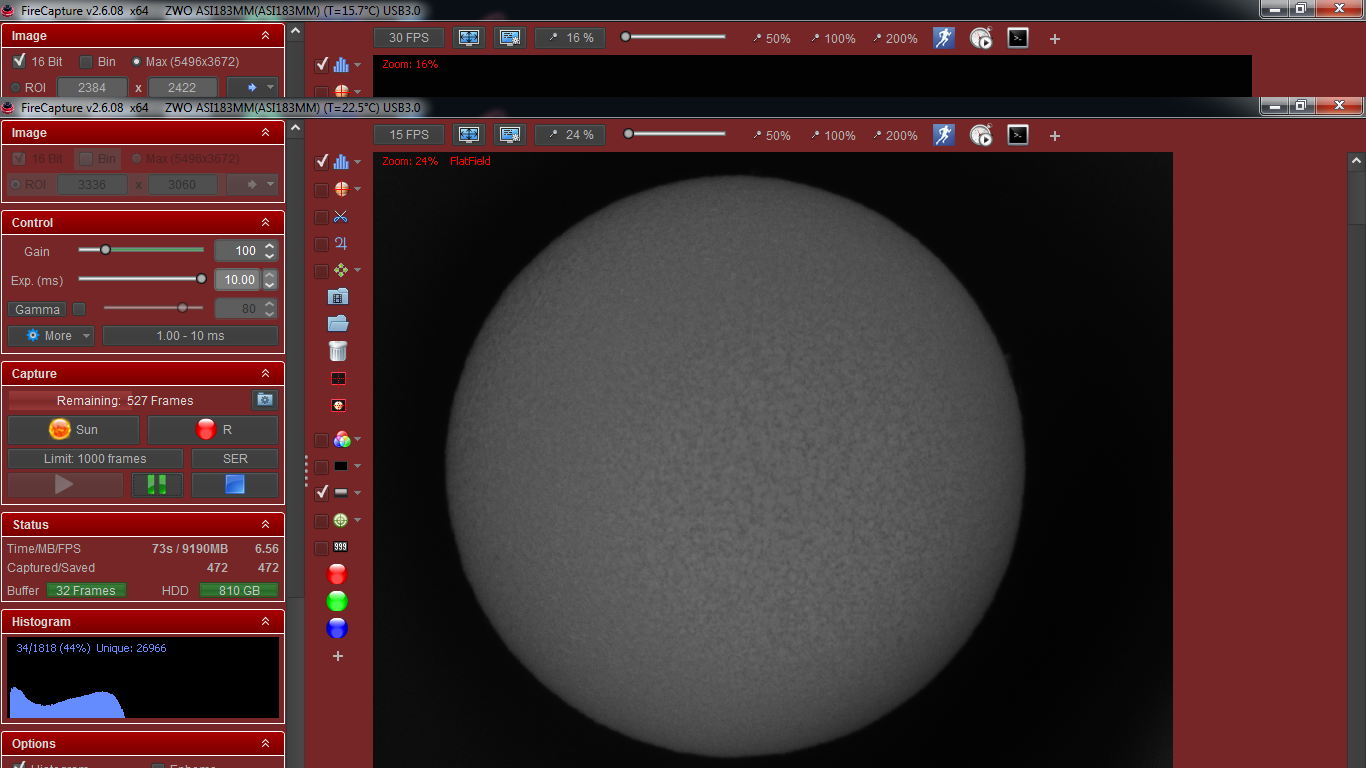Open the console terminal icon in front window

click(1018, 135)
